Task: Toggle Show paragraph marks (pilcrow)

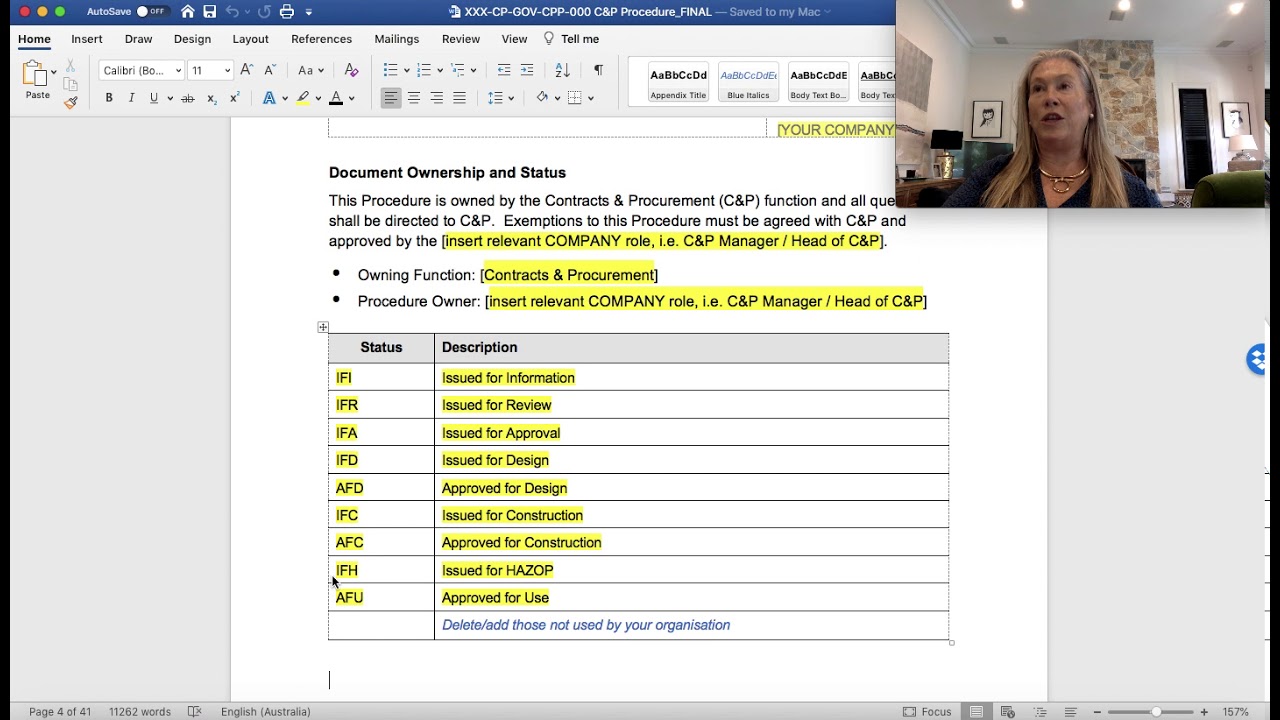Action: (598, 70)
